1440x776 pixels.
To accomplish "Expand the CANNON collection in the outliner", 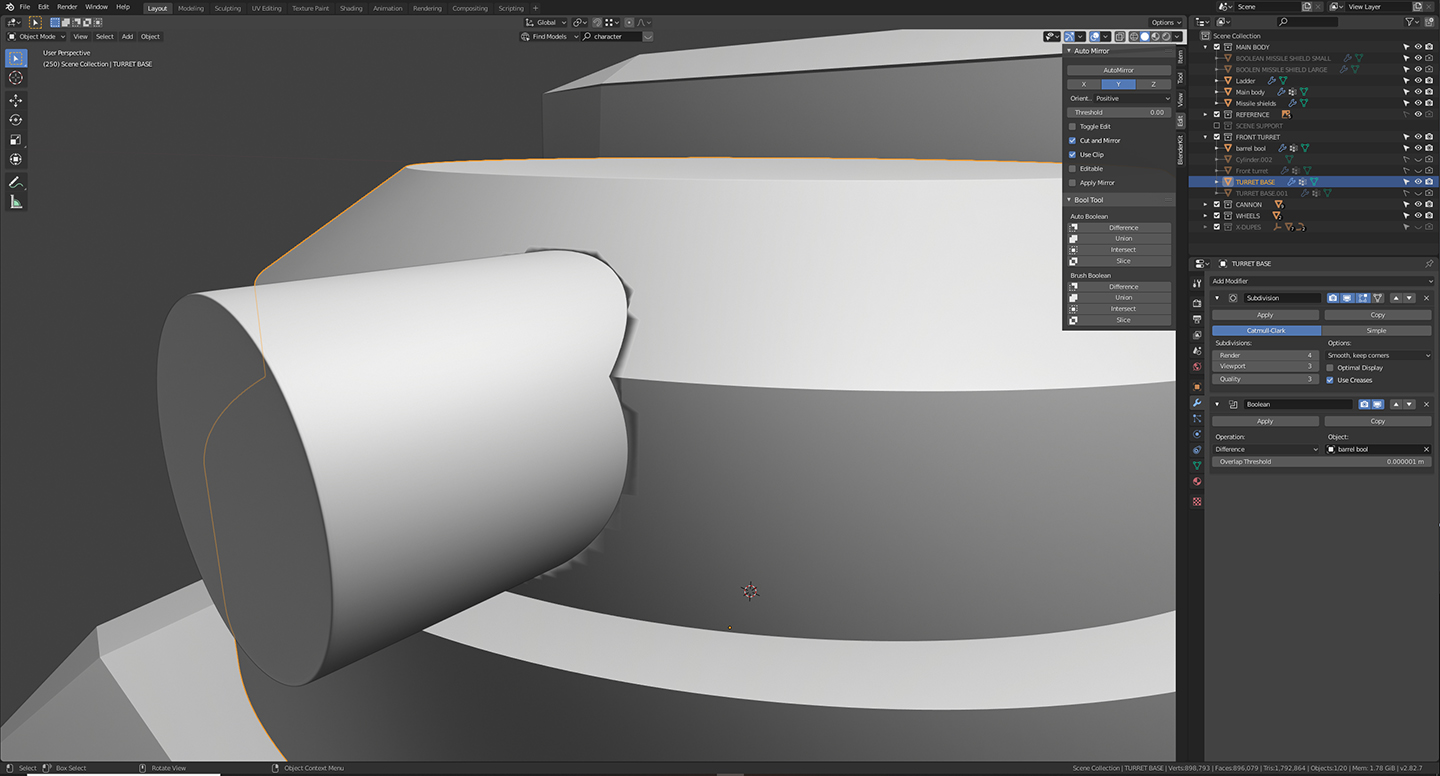I will [x=1206, y=204].
